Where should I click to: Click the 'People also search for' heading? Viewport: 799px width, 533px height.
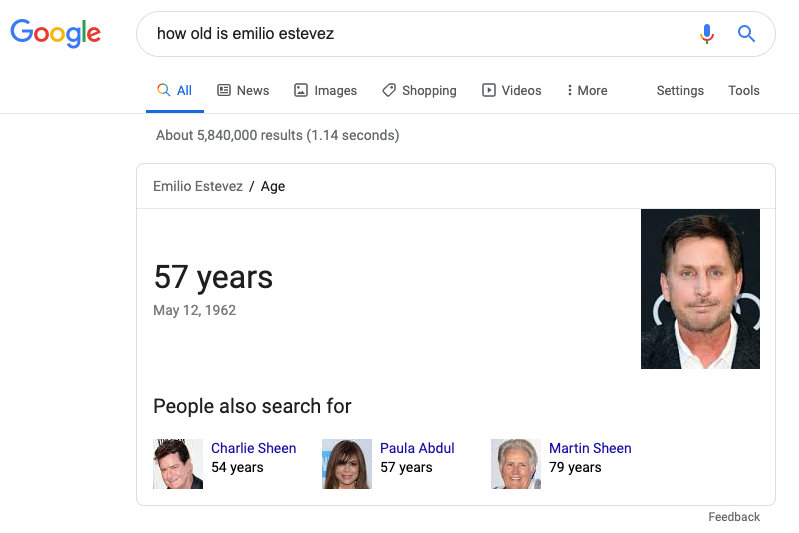tap(252, 406)
